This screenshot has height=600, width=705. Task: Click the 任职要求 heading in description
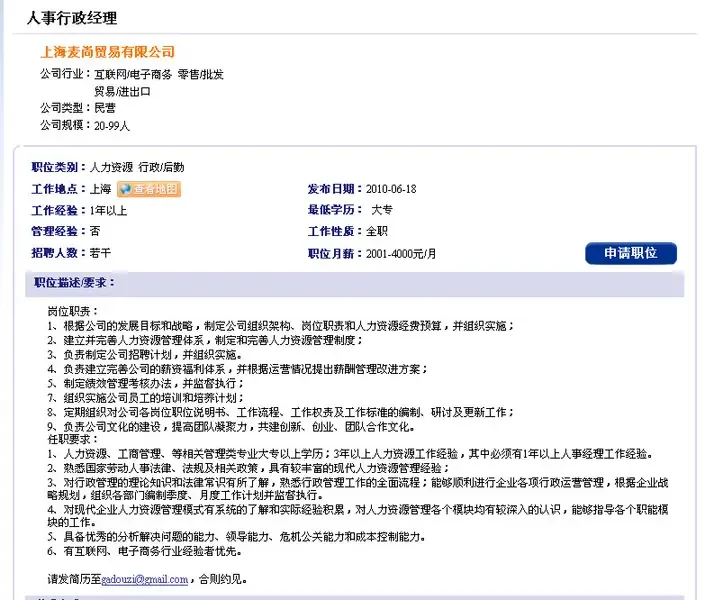69,439
